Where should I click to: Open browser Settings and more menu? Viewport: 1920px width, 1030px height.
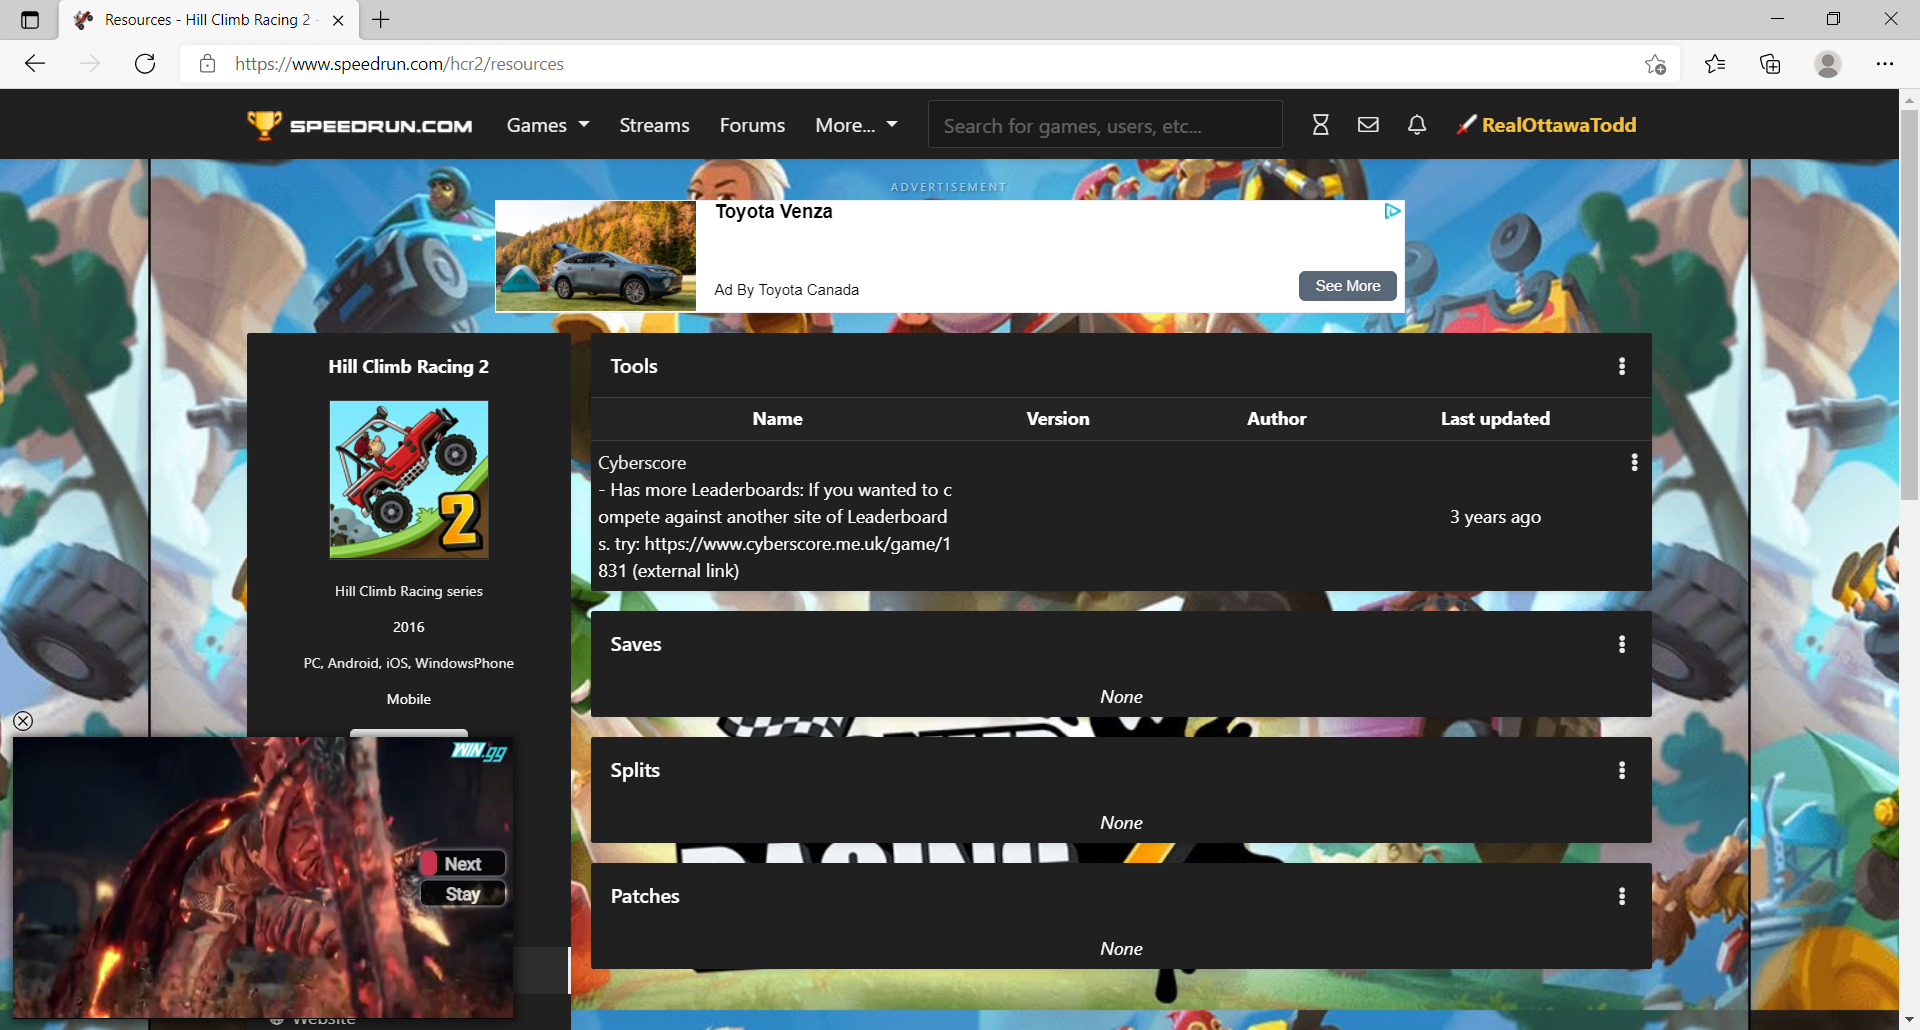point(1885,64)
